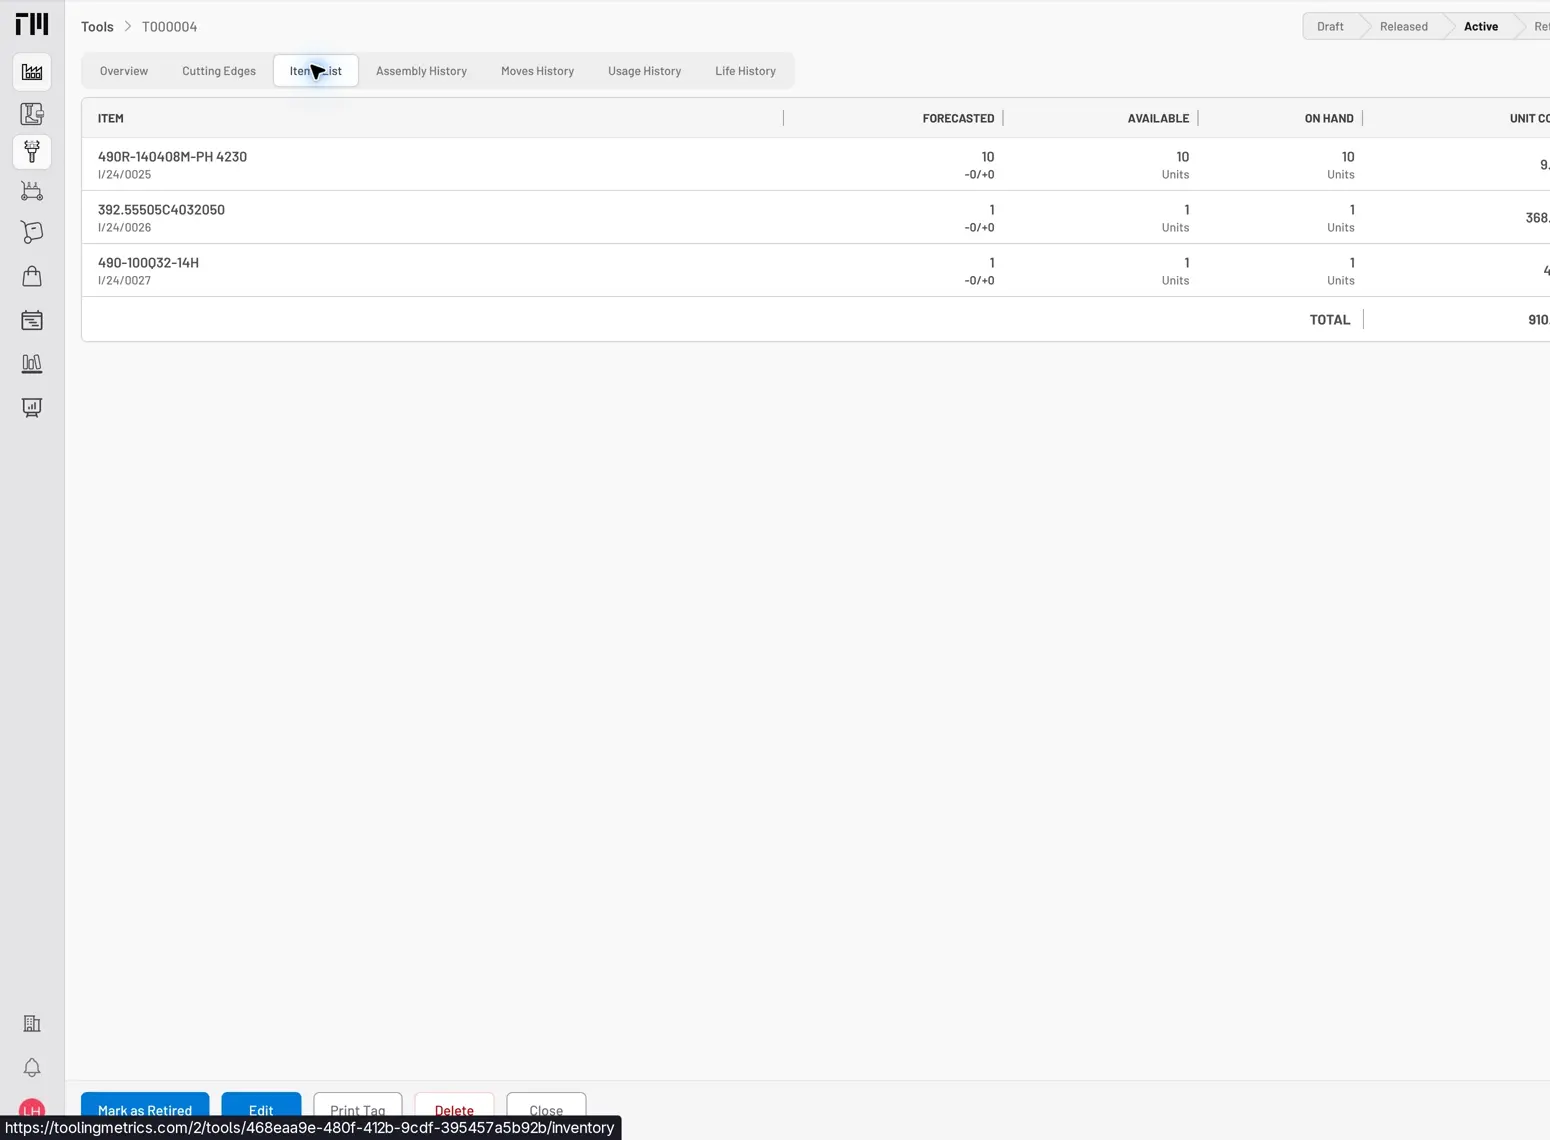1550x1140 pixels.
Task: Go to Tools breadcrumb link
Action: [x=97, y=27]
